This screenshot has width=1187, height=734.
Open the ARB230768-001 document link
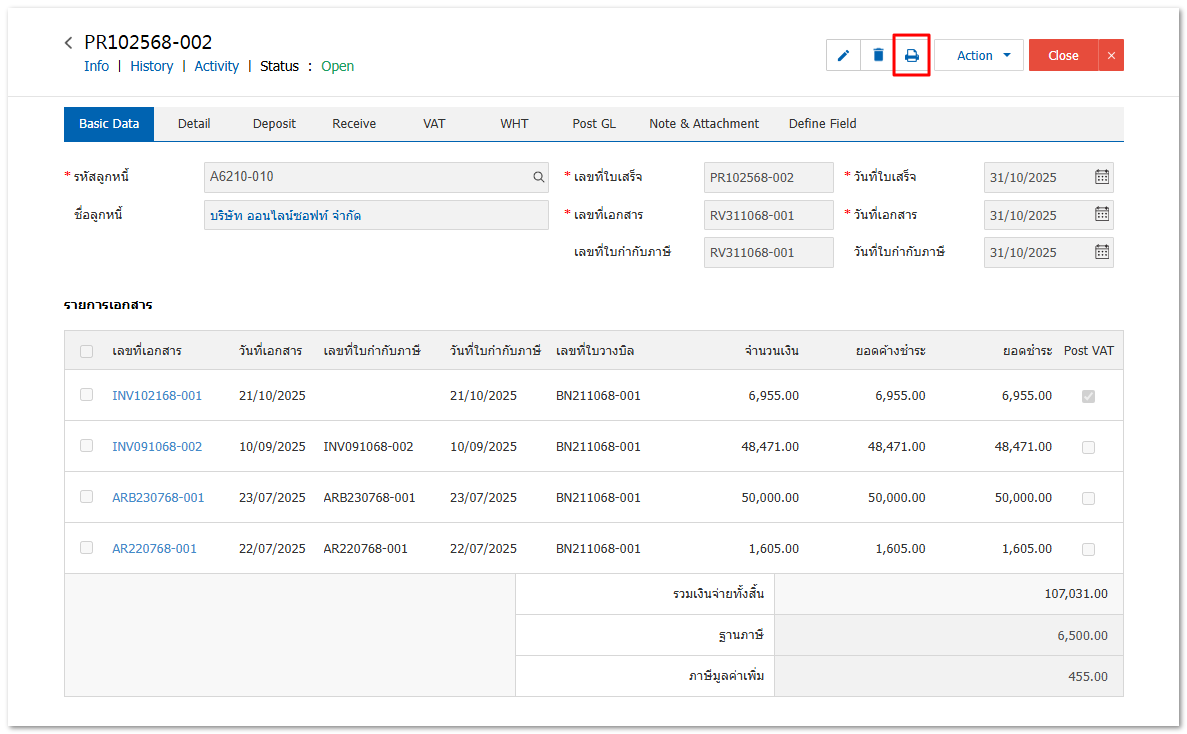coord(158,497)
